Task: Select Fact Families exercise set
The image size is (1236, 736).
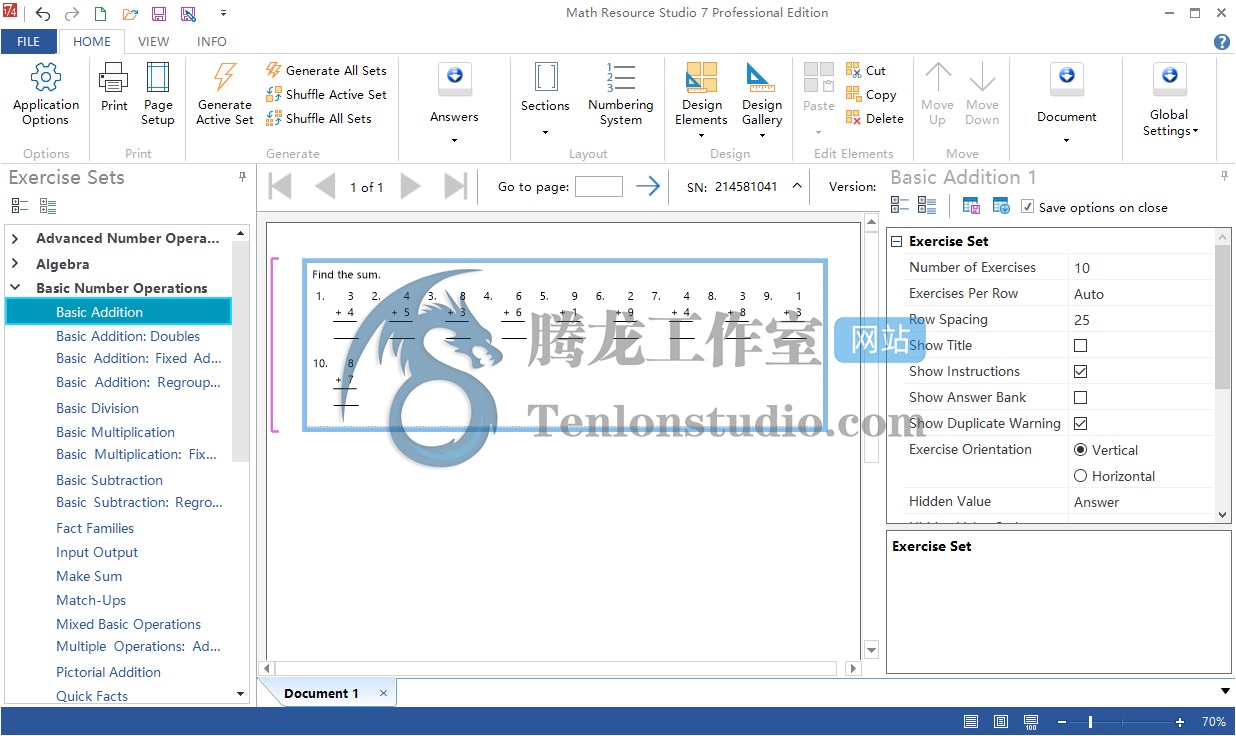Action: coord(95,528)
